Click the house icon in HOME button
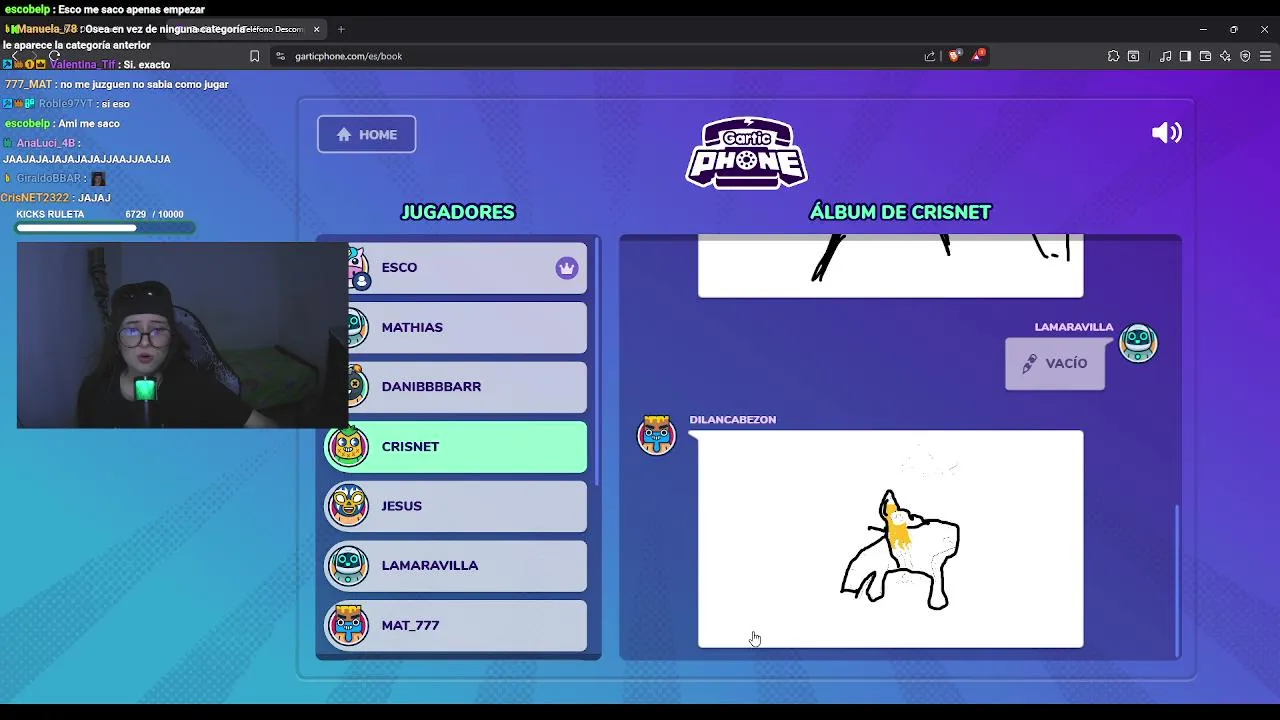The width and height of the screenshot is (1280, 720). (344, 135)
